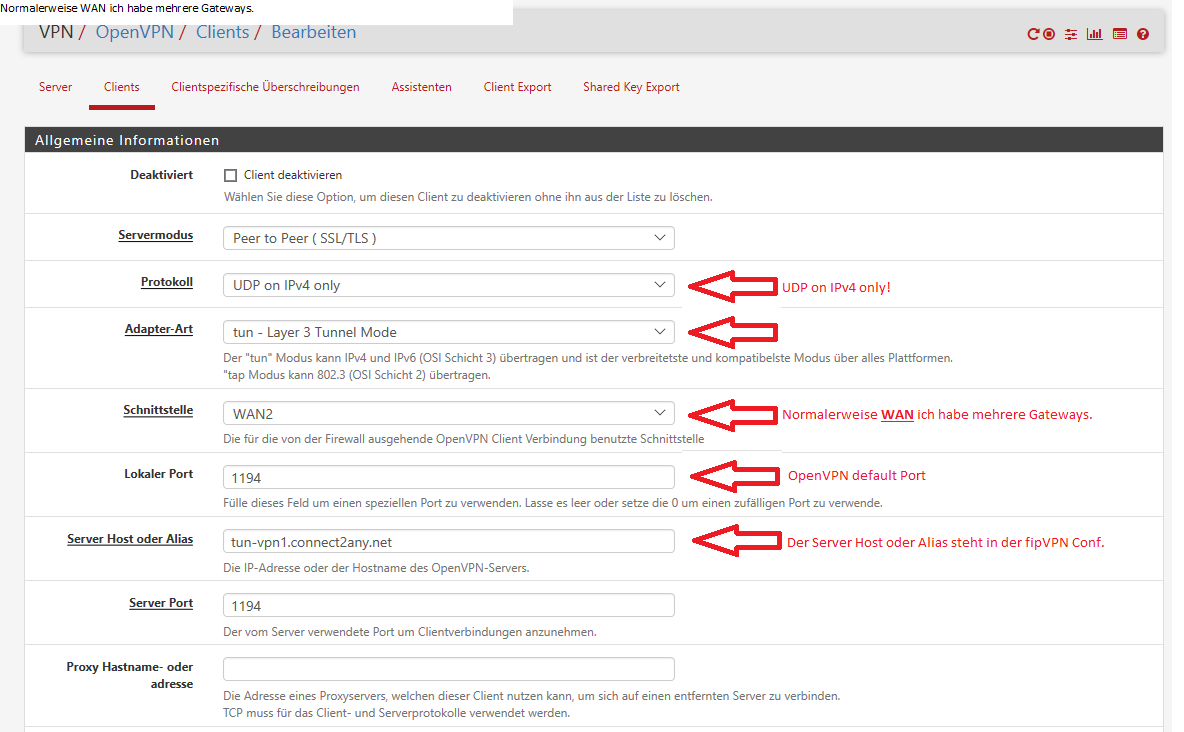
Task: Open the Clientspezifische Überschreibungen tab
Action: tap(265, 87)
